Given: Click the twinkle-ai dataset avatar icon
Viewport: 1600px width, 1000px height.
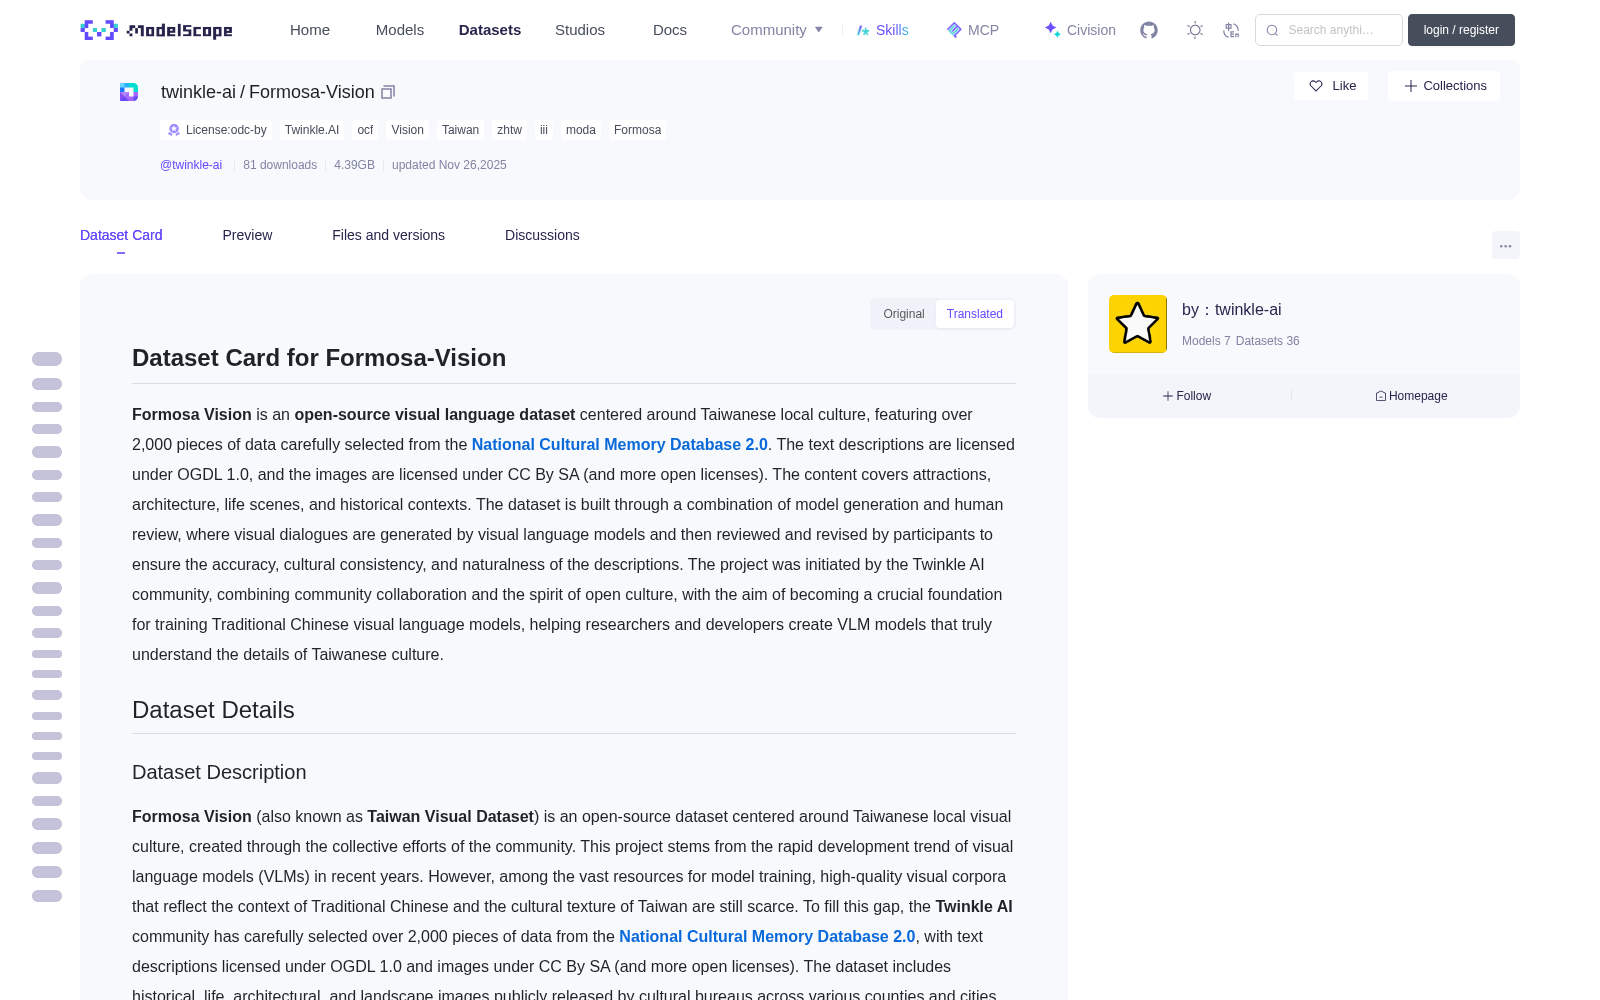Looking at the screenshot, I should pyautogui.click(x=129, y=92).
